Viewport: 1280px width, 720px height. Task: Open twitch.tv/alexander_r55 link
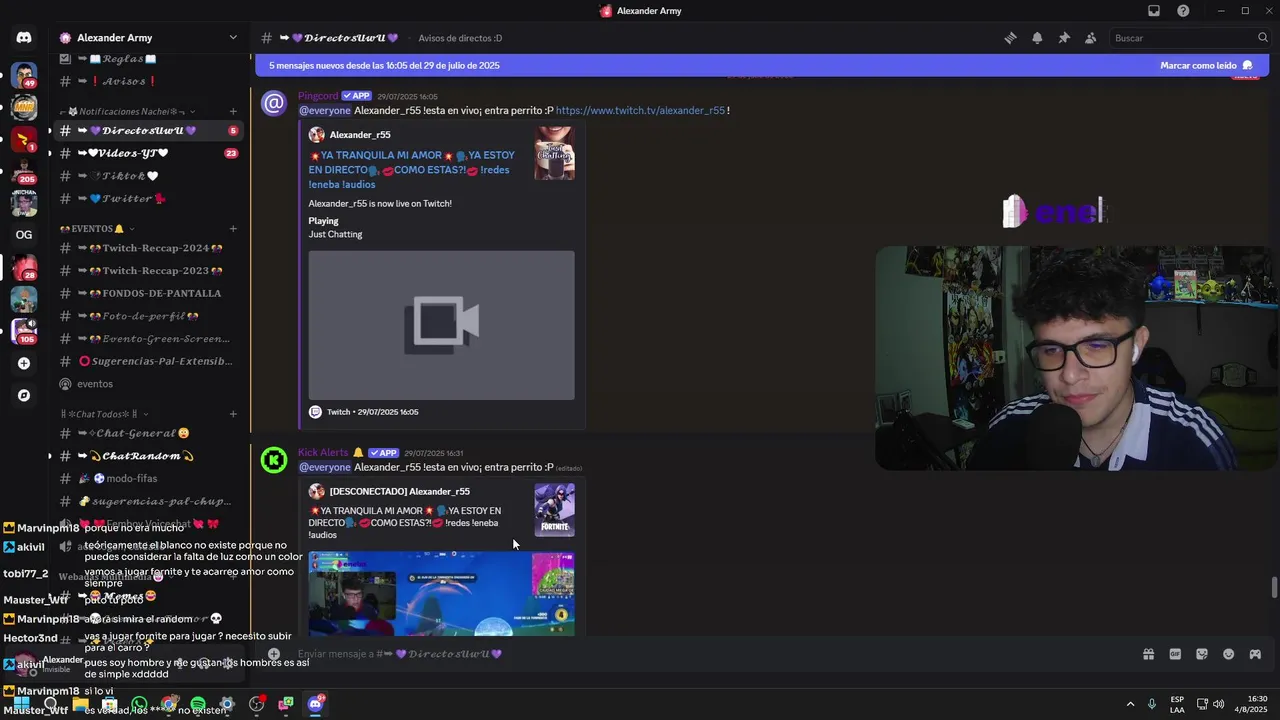[x=640, y=111]
